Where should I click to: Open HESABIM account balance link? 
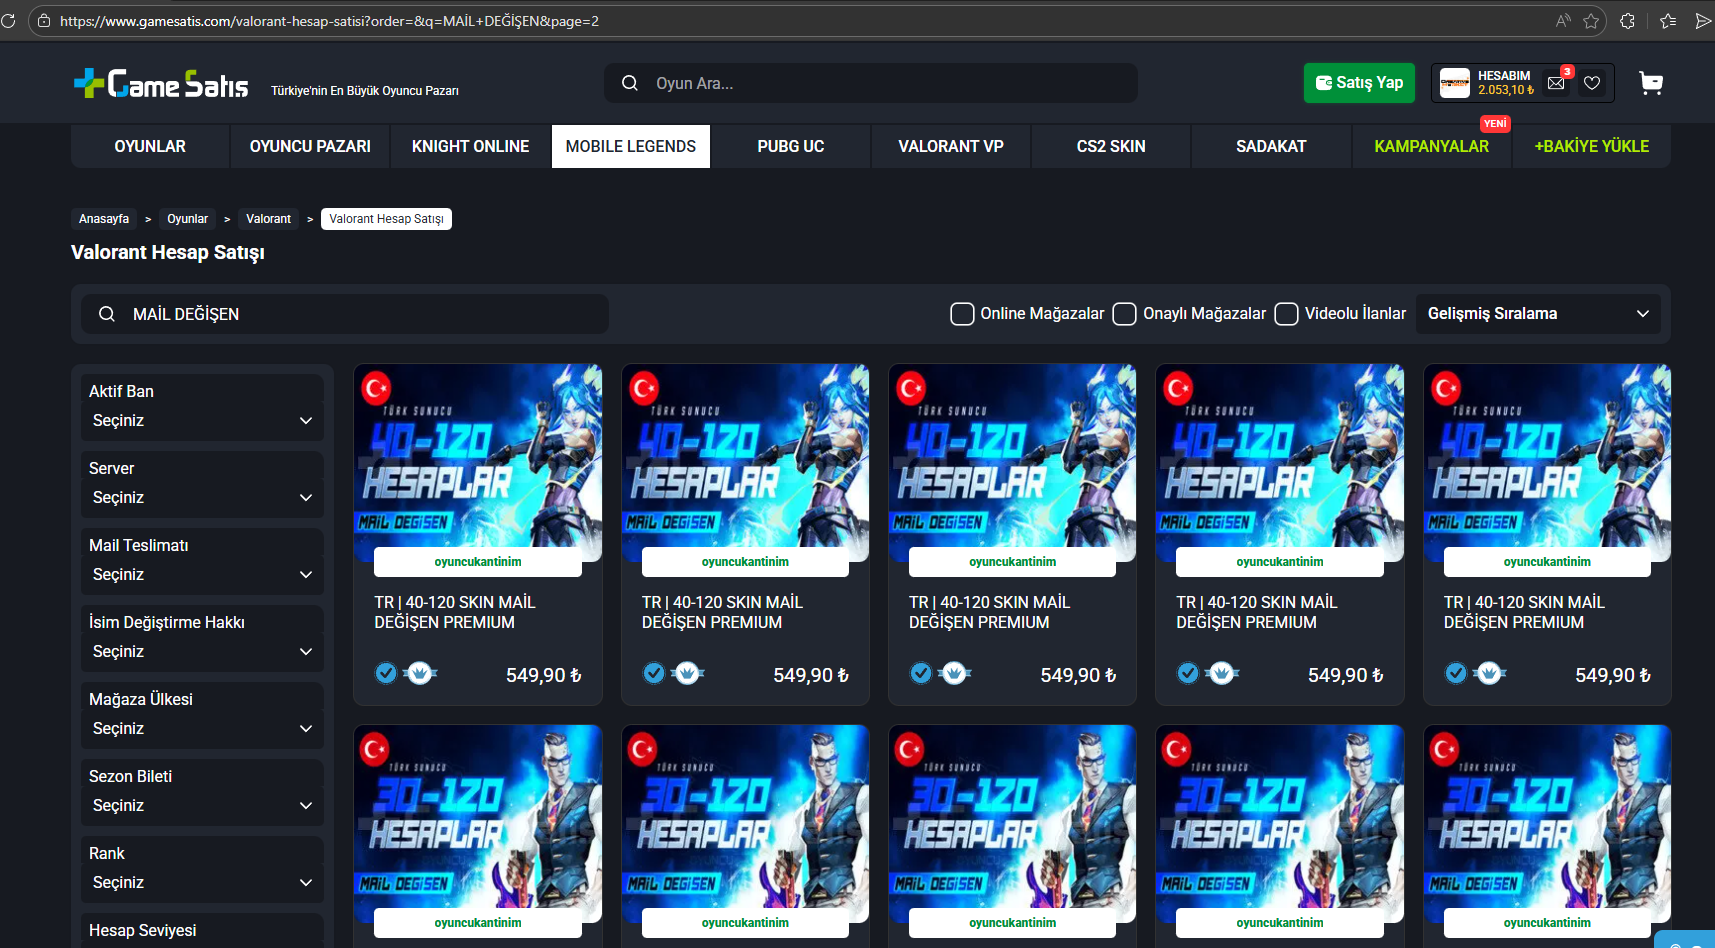(x=1505, y=83)
